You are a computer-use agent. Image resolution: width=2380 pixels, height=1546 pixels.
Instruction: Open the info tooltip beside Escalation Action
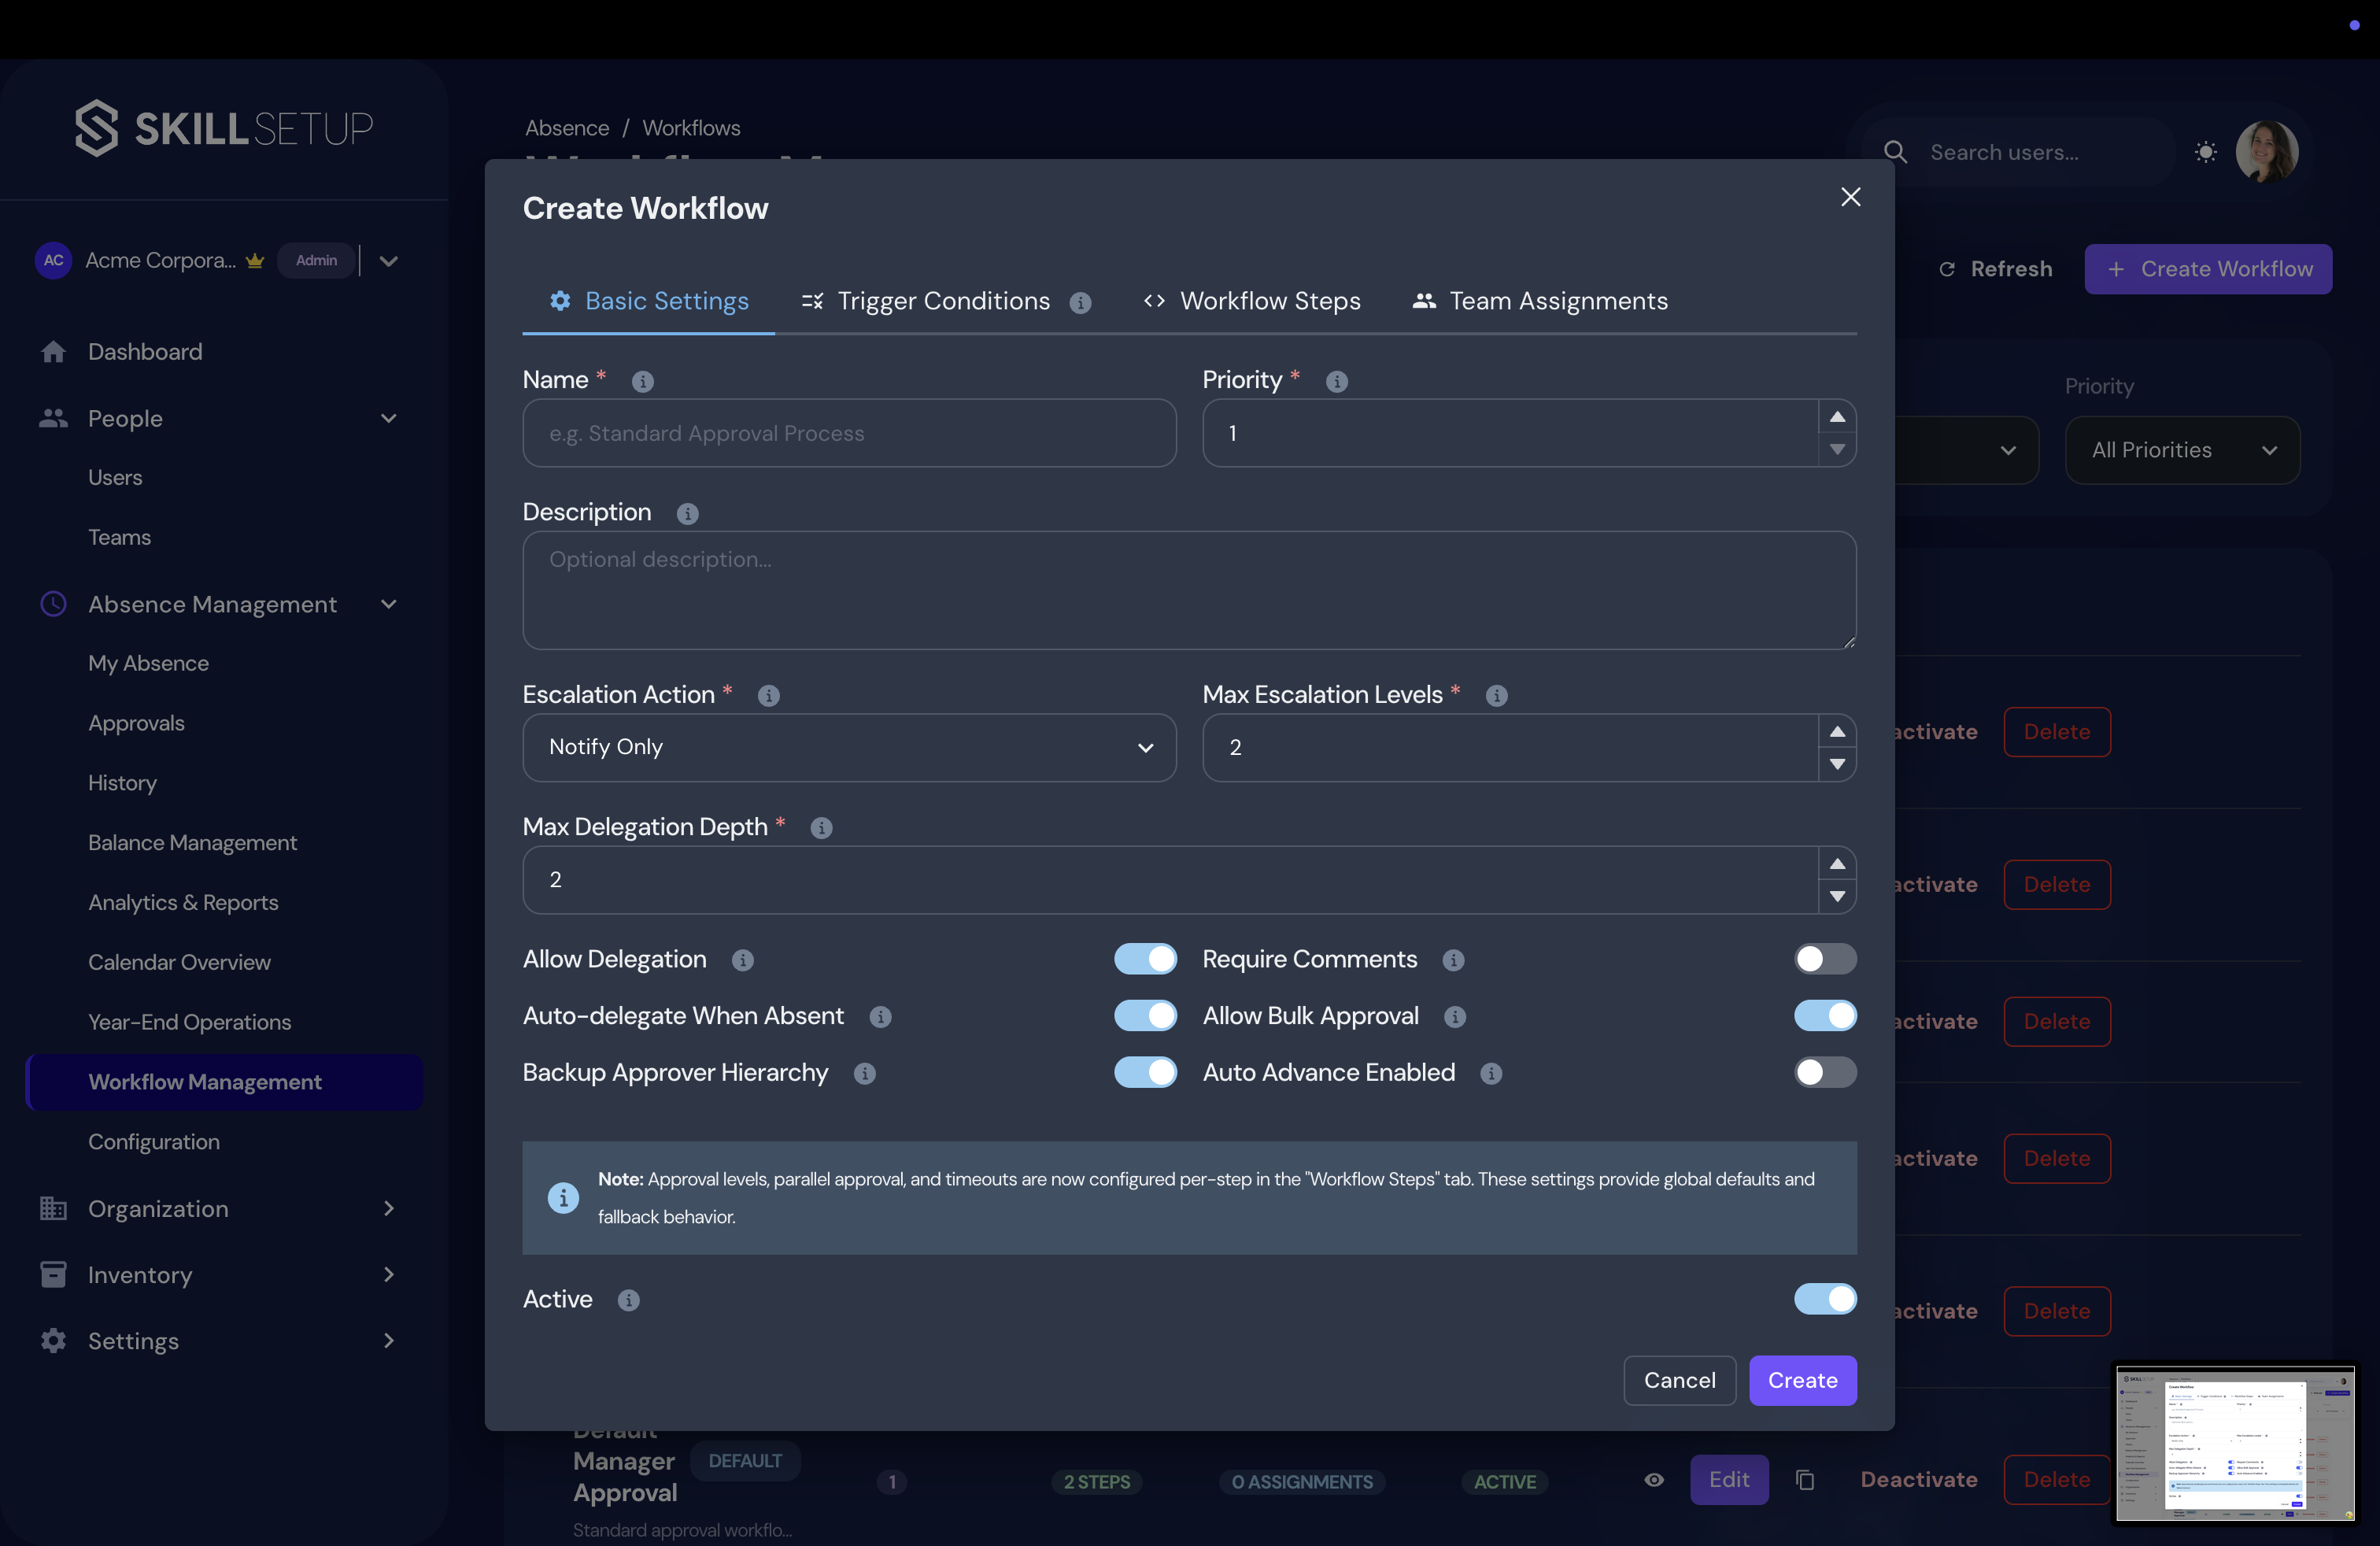(768, 696)
